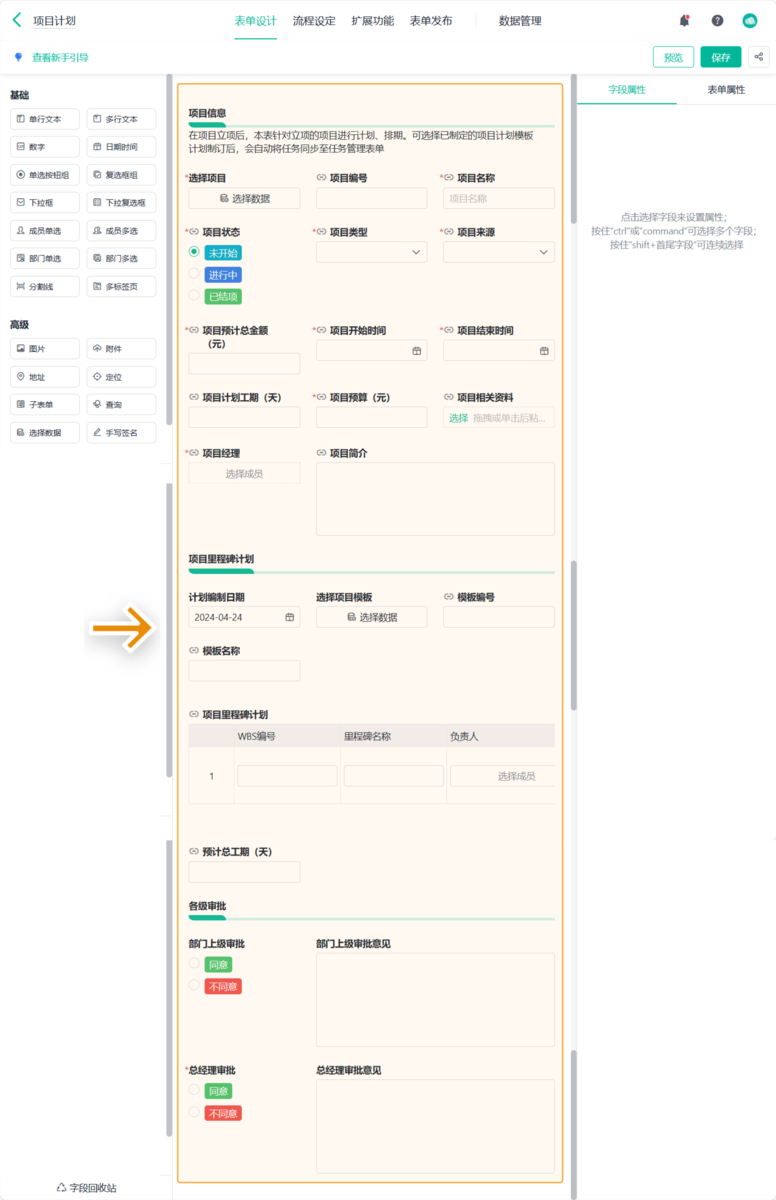This screenshot has height=1200, width=776.
Task: Open the 项目结束时间 date picker
Action: point(498,351)
